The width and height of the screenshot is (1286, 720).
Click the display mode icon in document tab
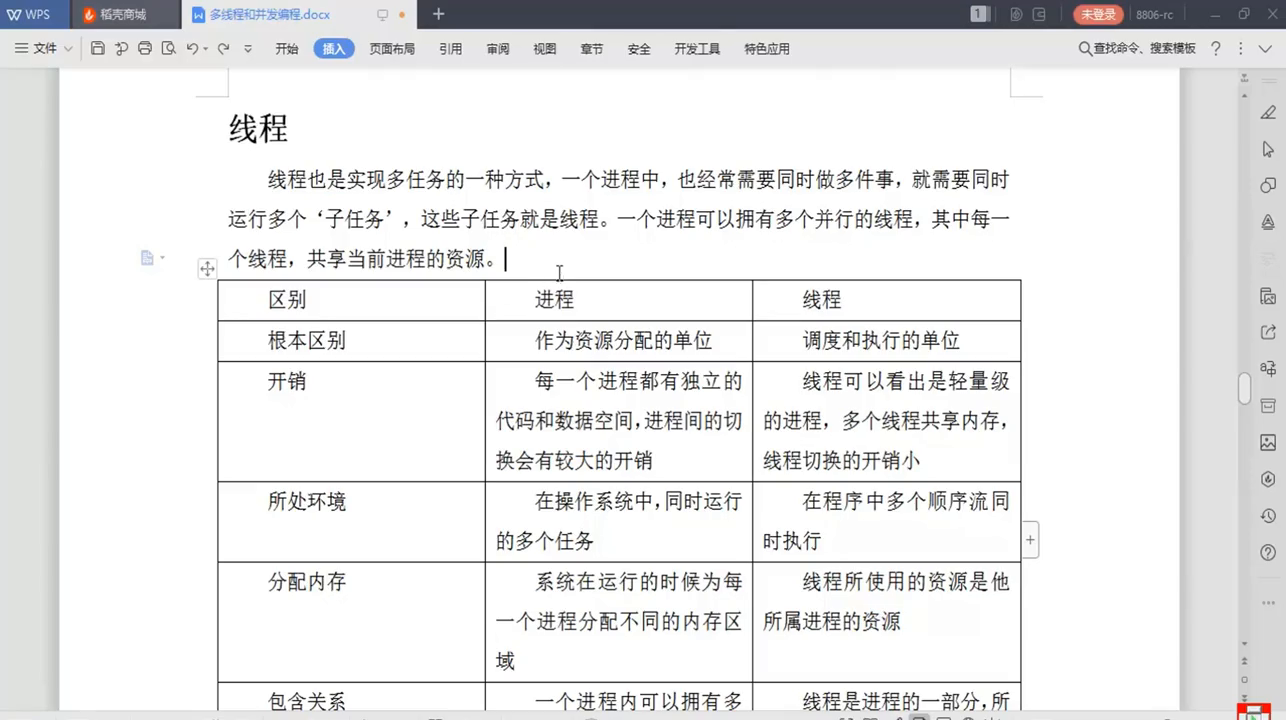point(382,15)
